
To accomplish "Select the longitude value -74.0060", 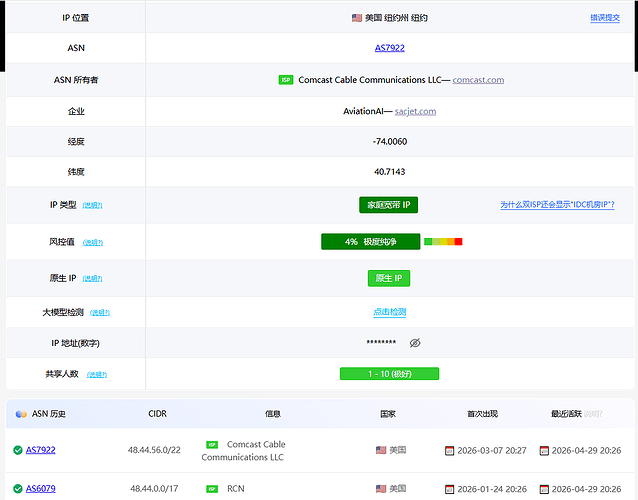I will (x=390, y=142).
